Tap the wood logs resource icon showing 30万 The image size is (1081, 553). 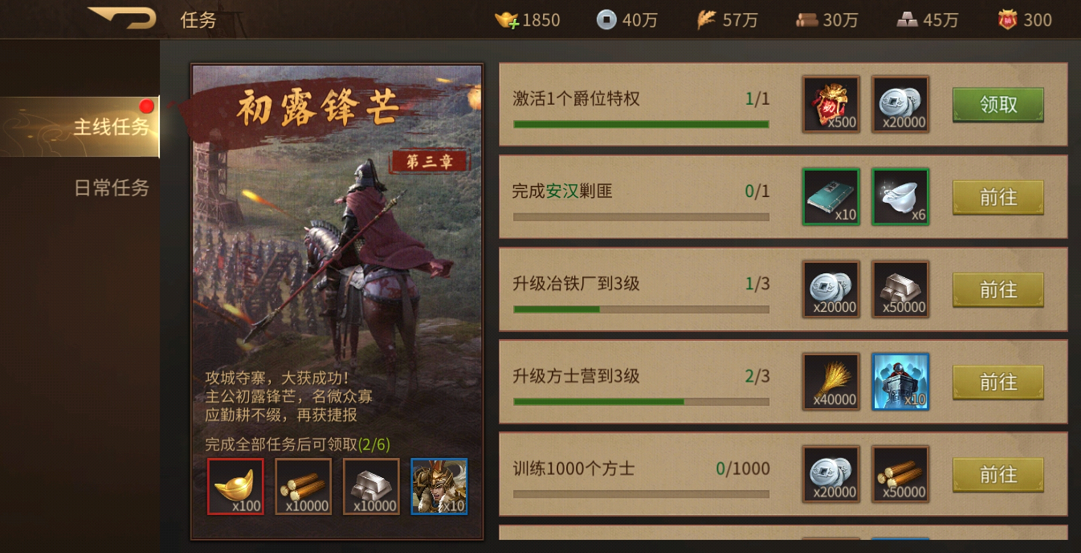pyautogui.click(x=807, y=20)
